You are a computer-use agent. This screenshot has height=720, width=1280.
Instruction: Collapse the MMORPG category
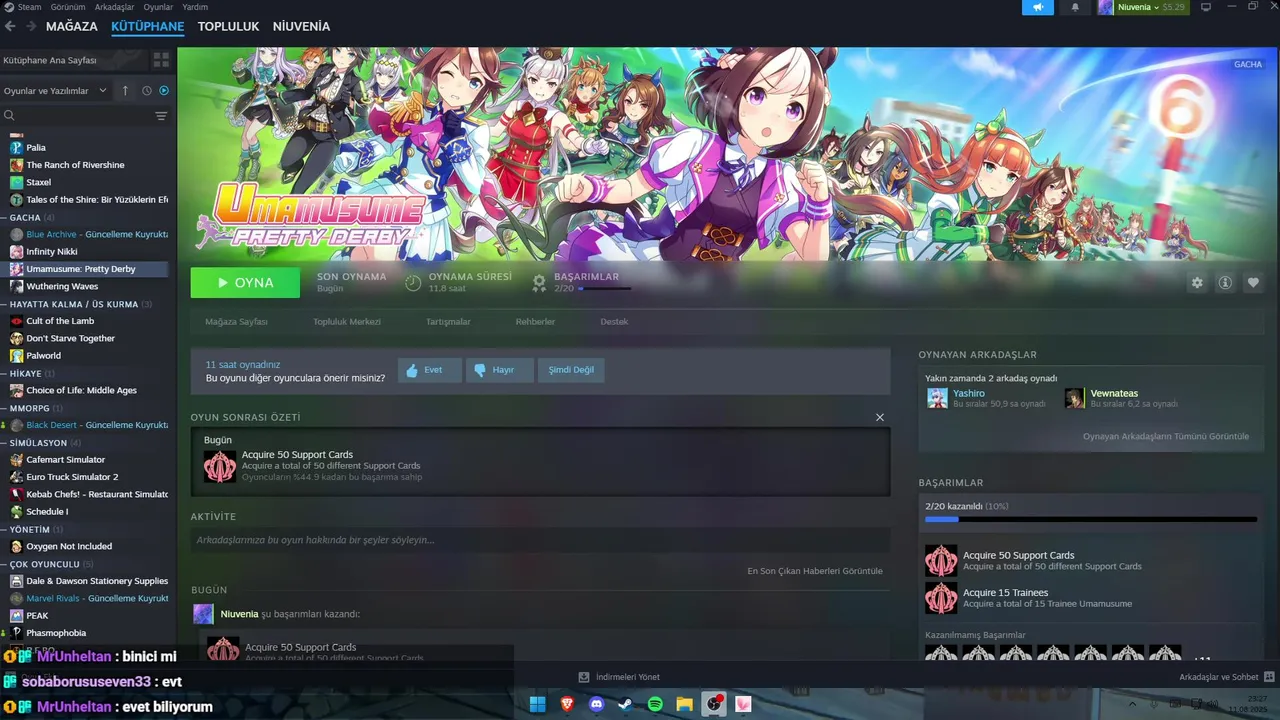click(5, 408)
